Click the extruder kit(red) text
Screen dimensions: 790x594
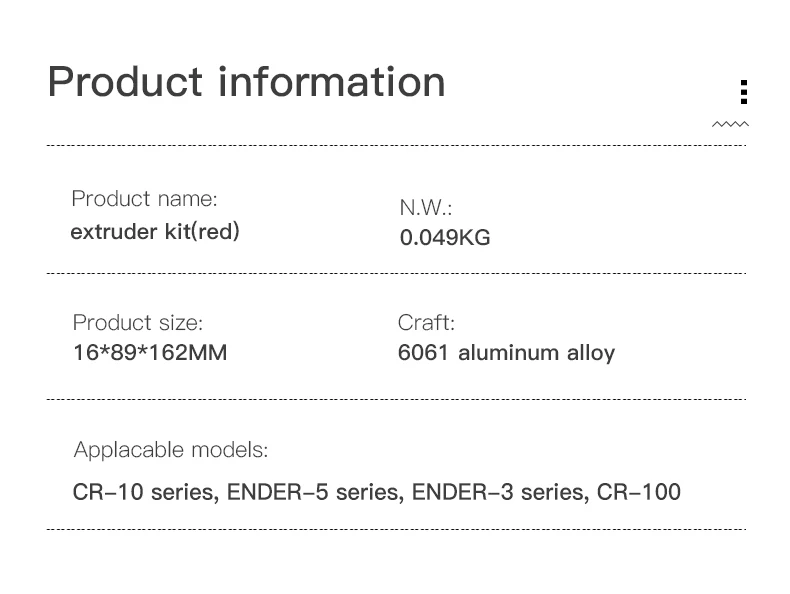155,232
